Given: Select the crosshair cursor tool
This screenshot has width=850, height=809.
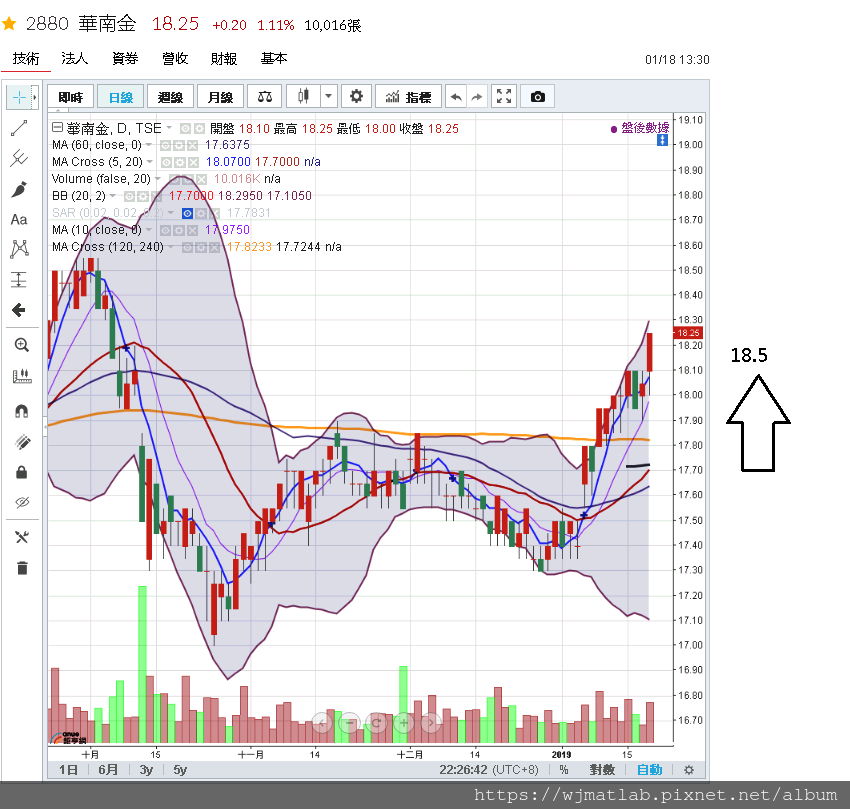Looking at the screenshot, I should (x=19, y=98).
